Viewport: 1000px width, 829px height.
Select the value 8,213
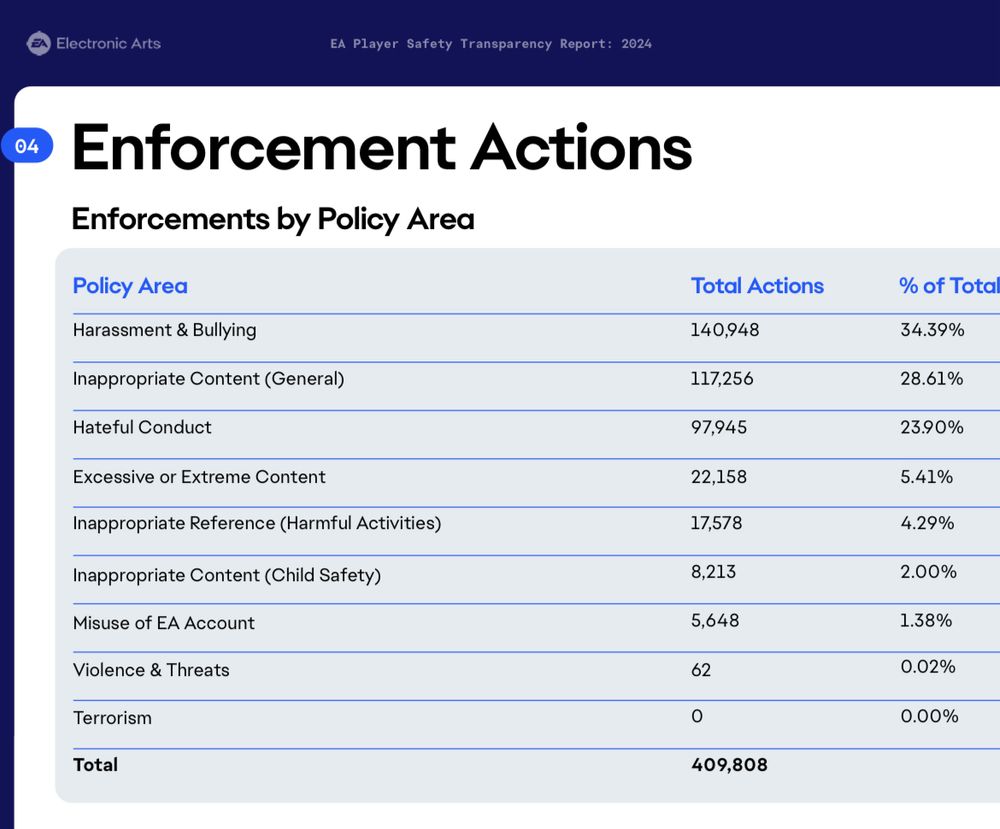[713, 572]
